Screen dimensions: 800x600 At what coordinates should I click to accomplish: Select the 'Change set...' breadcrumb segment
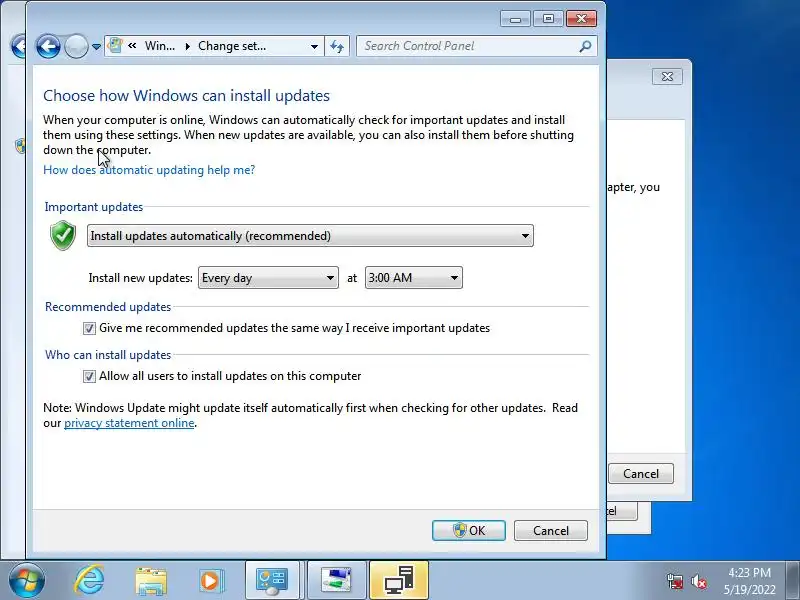click(232, 46)
